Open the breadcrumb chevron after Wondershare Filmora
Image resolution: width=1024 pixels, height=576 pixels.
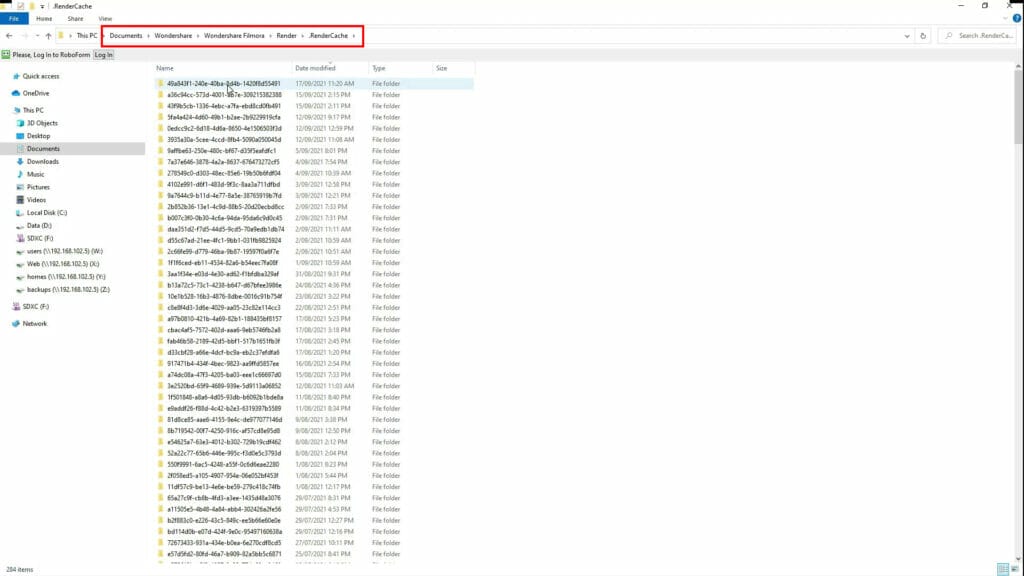click(x=271, y=36)
